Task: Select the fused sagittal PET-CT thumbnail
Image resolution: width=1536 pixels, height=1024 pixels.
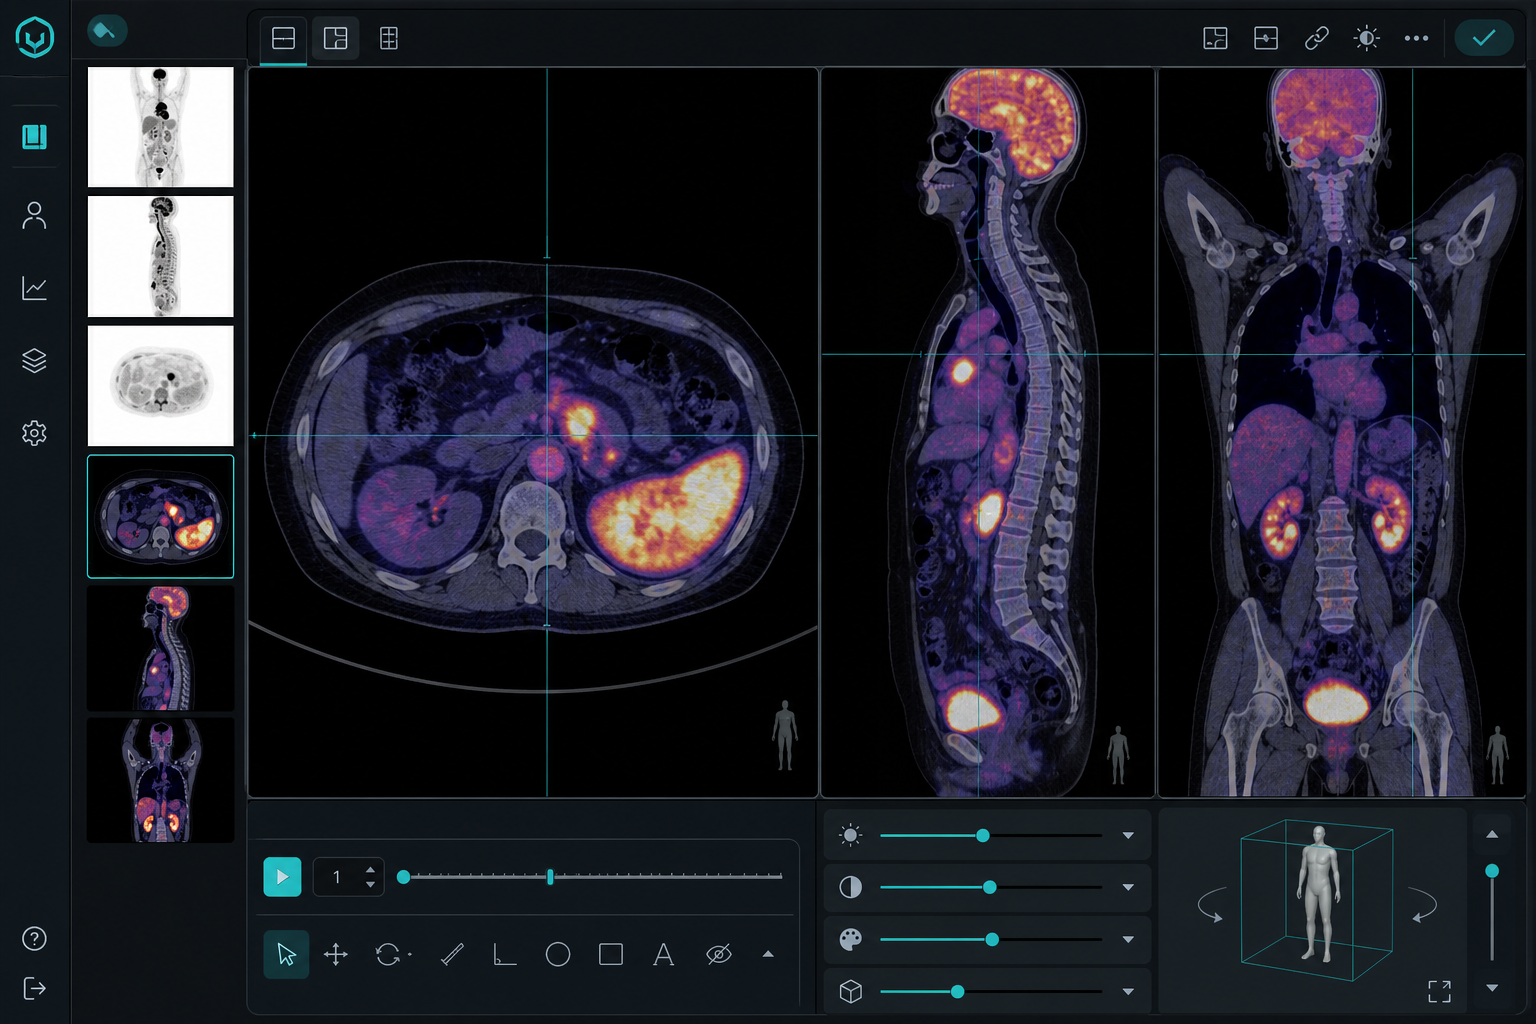Action: click(161, 649)
